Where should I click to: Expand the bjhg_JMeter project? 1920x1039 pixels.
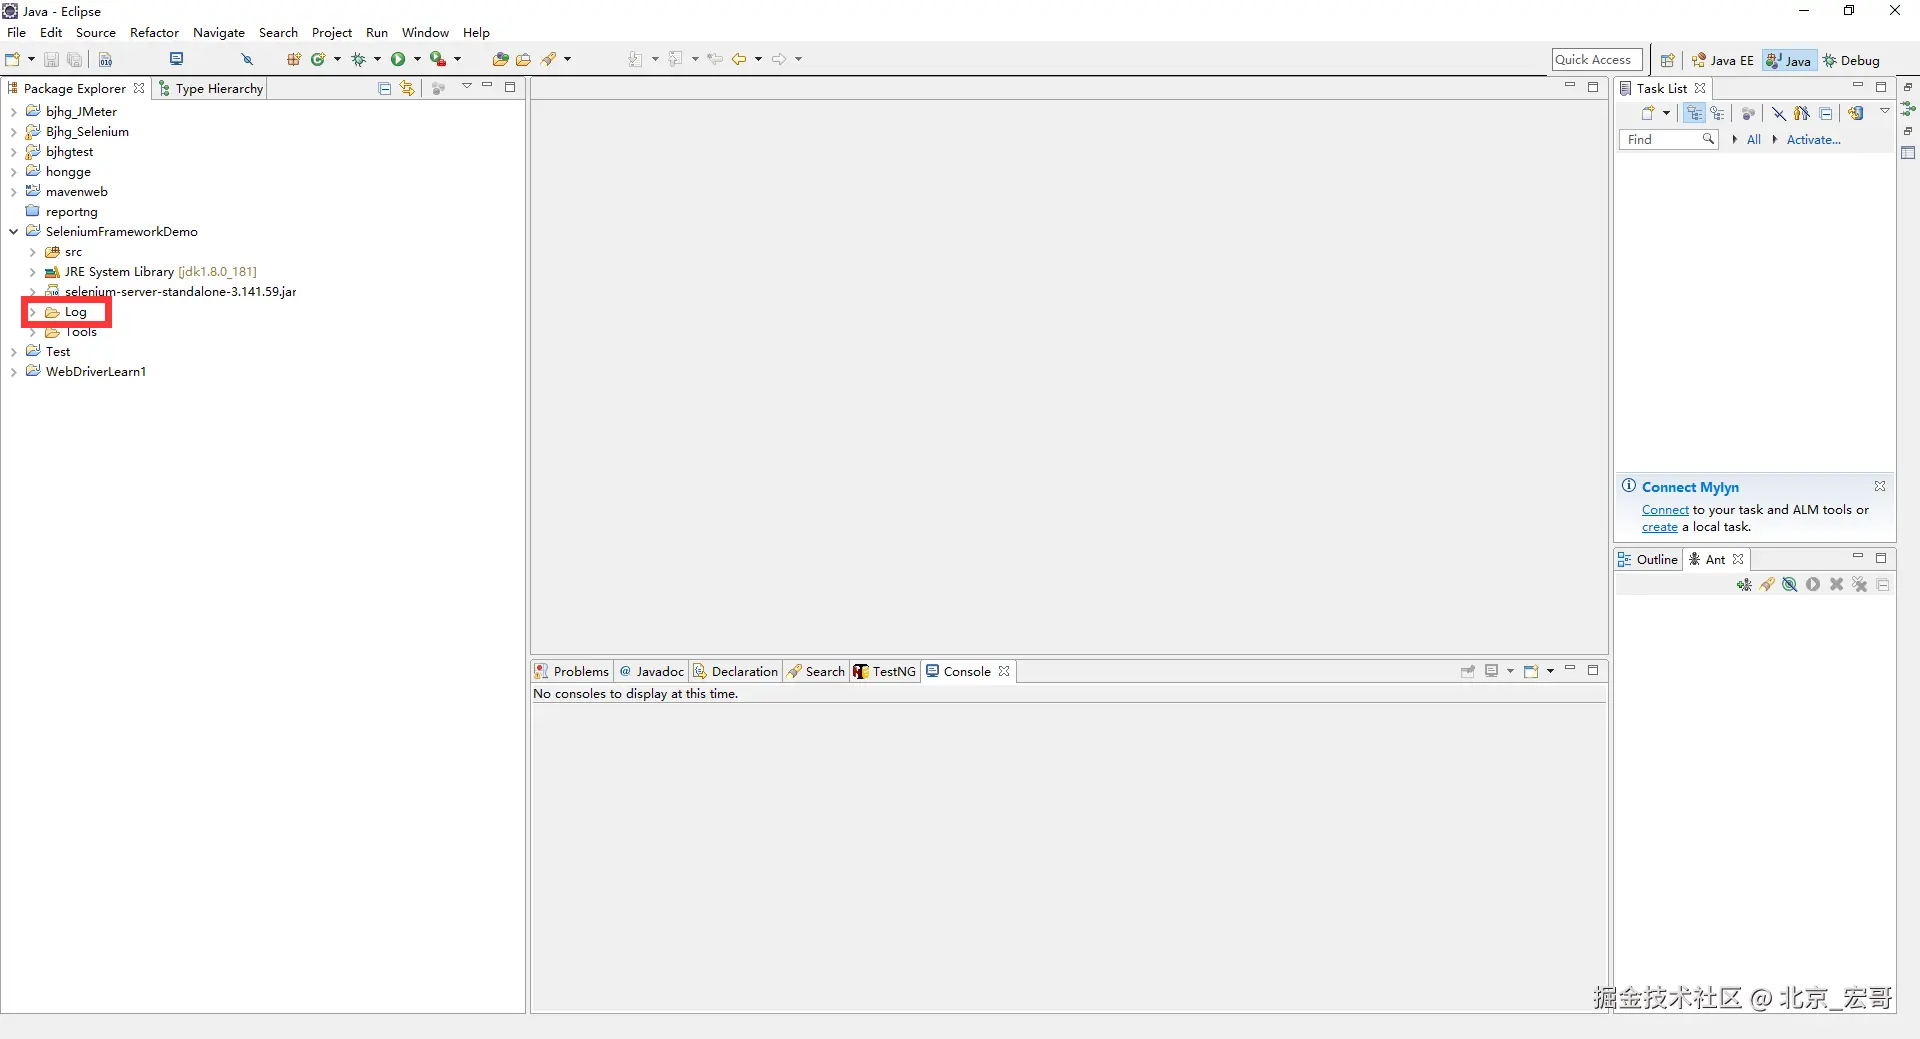tap(13, 112)
